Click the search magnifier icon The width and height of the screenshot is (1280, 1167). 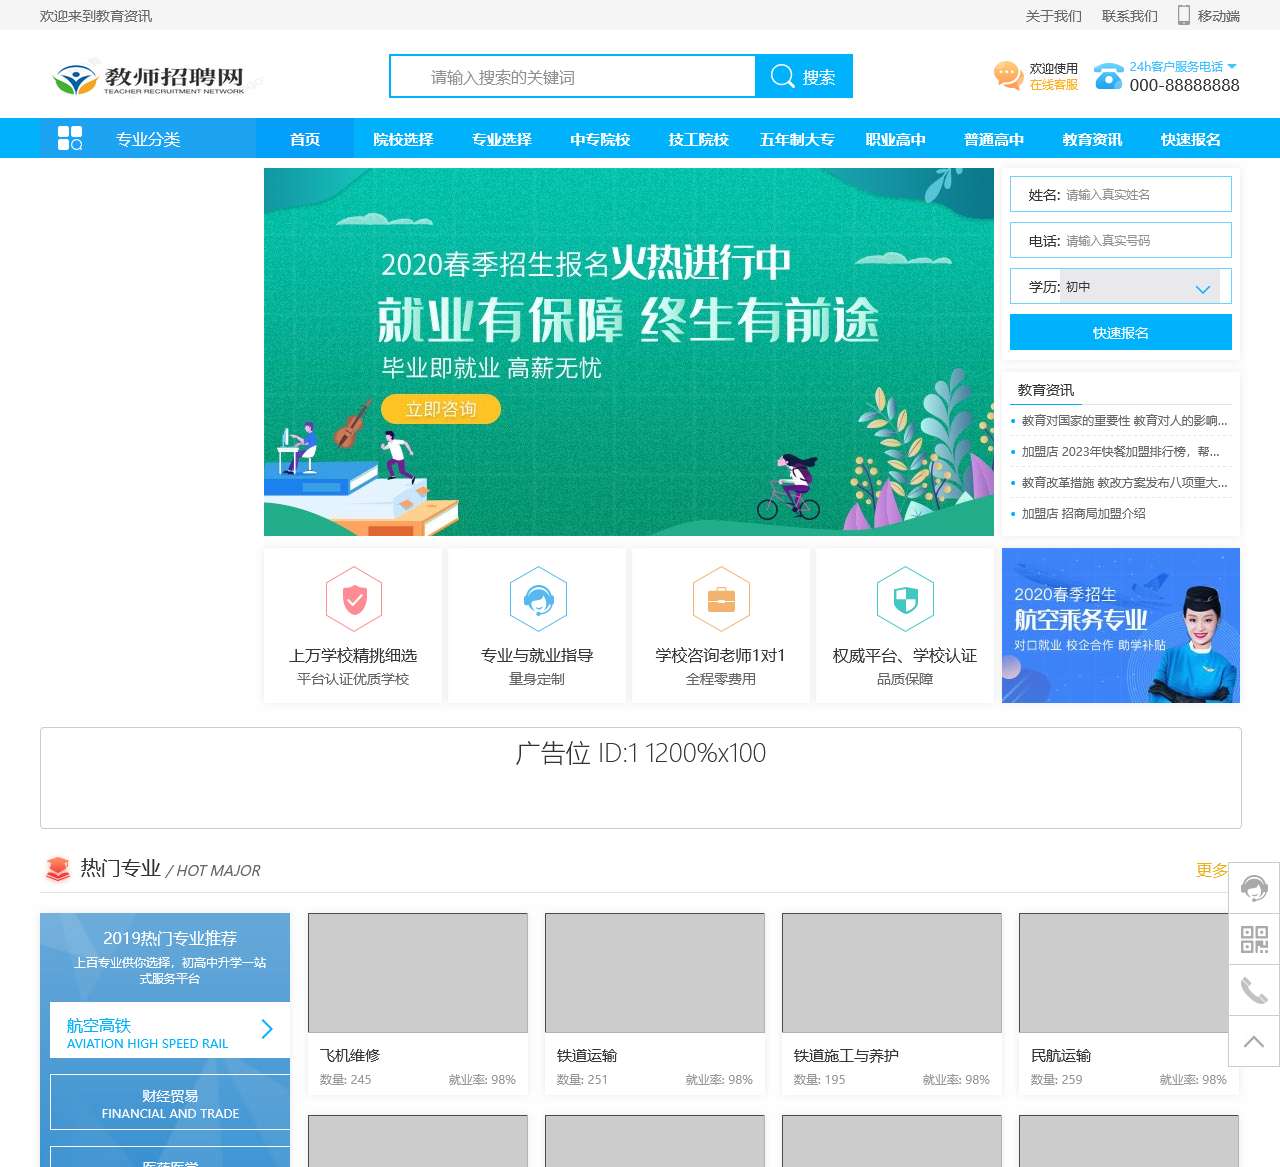point(783,76)
